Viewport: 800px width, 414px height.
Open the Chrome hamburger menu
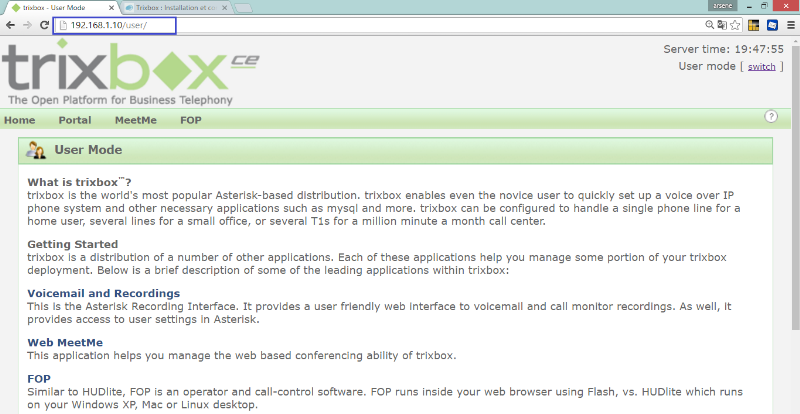[791, 25]
